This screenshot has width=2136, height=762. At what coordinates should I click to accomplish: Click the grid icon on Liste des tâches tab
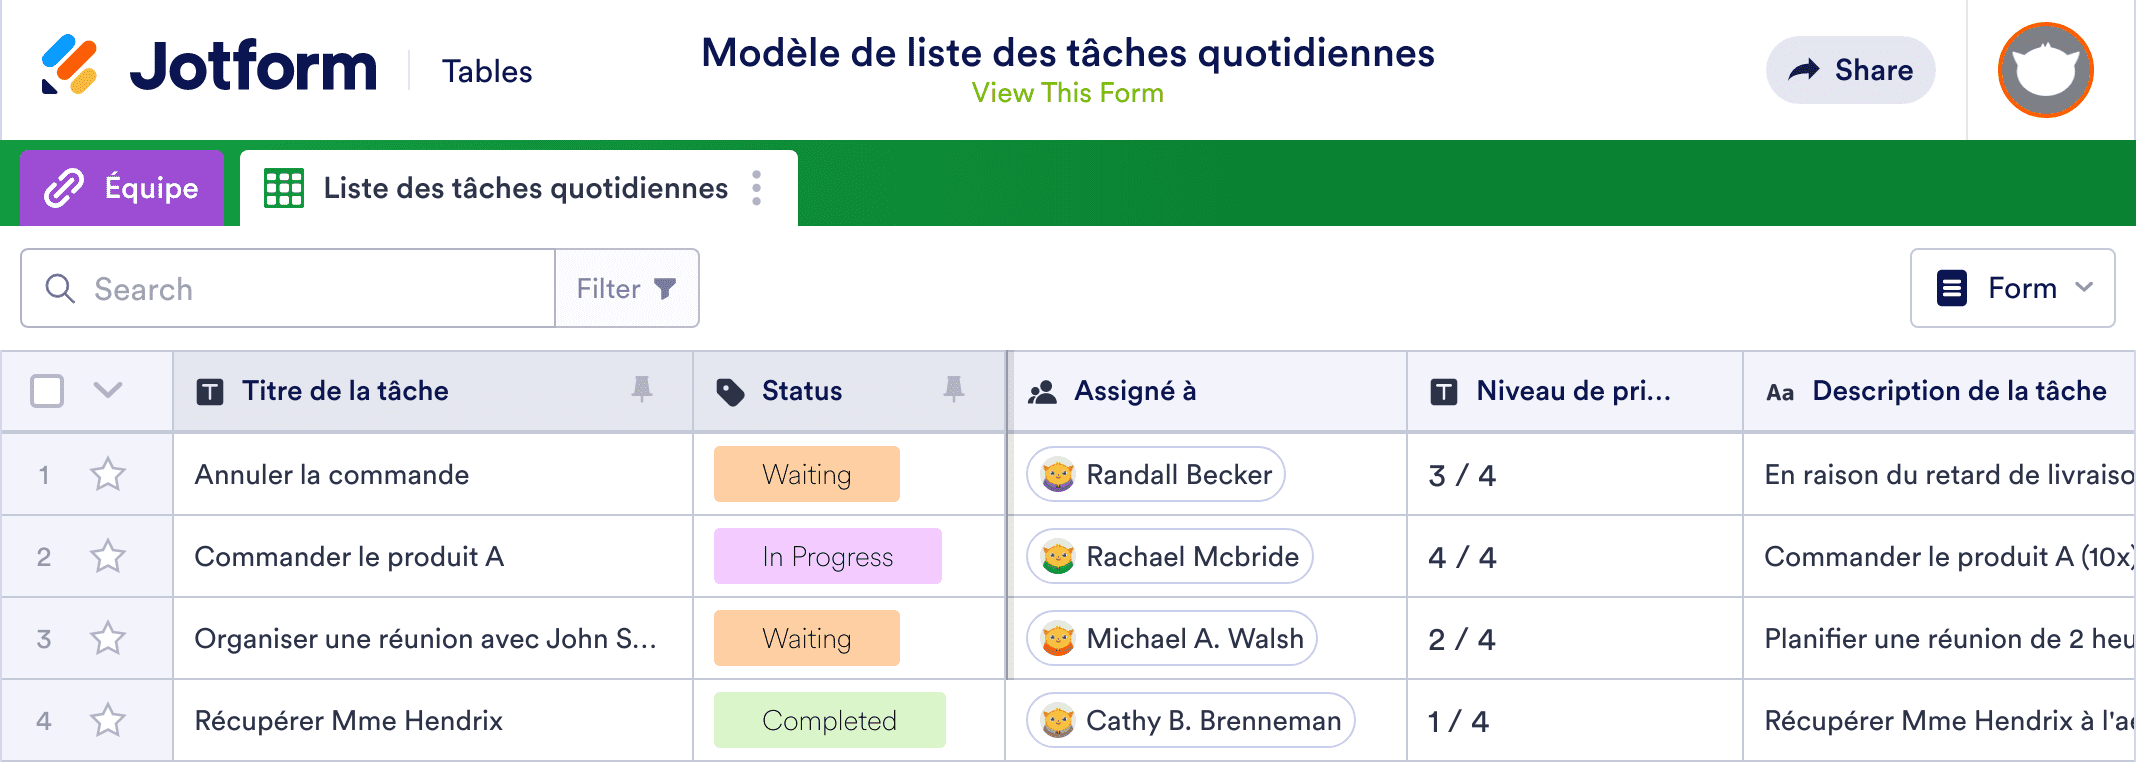pos(283,186)
